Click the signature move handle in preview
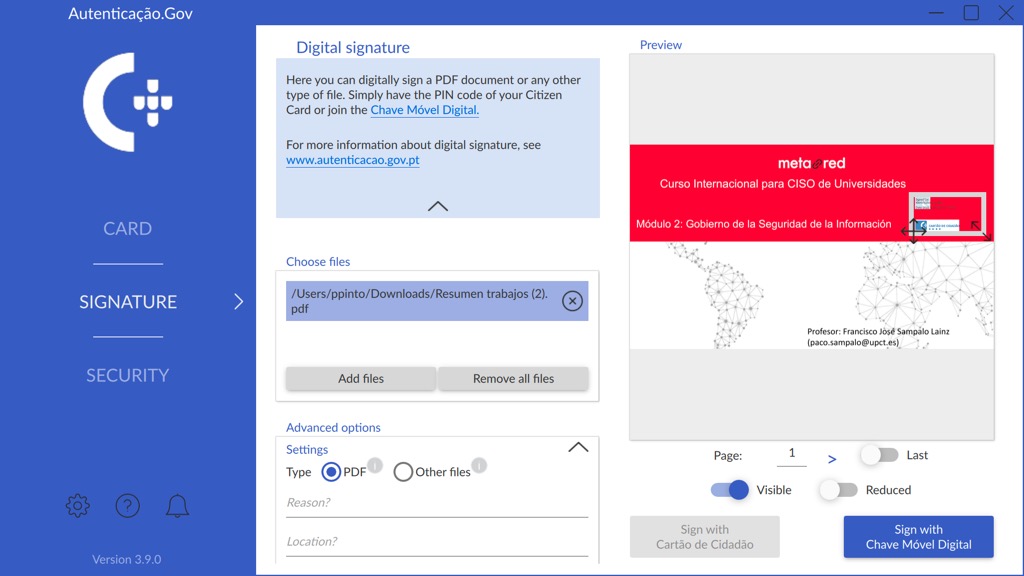Image resolution: width=1024 pixels, height=576 pixels. pos(914,229)
